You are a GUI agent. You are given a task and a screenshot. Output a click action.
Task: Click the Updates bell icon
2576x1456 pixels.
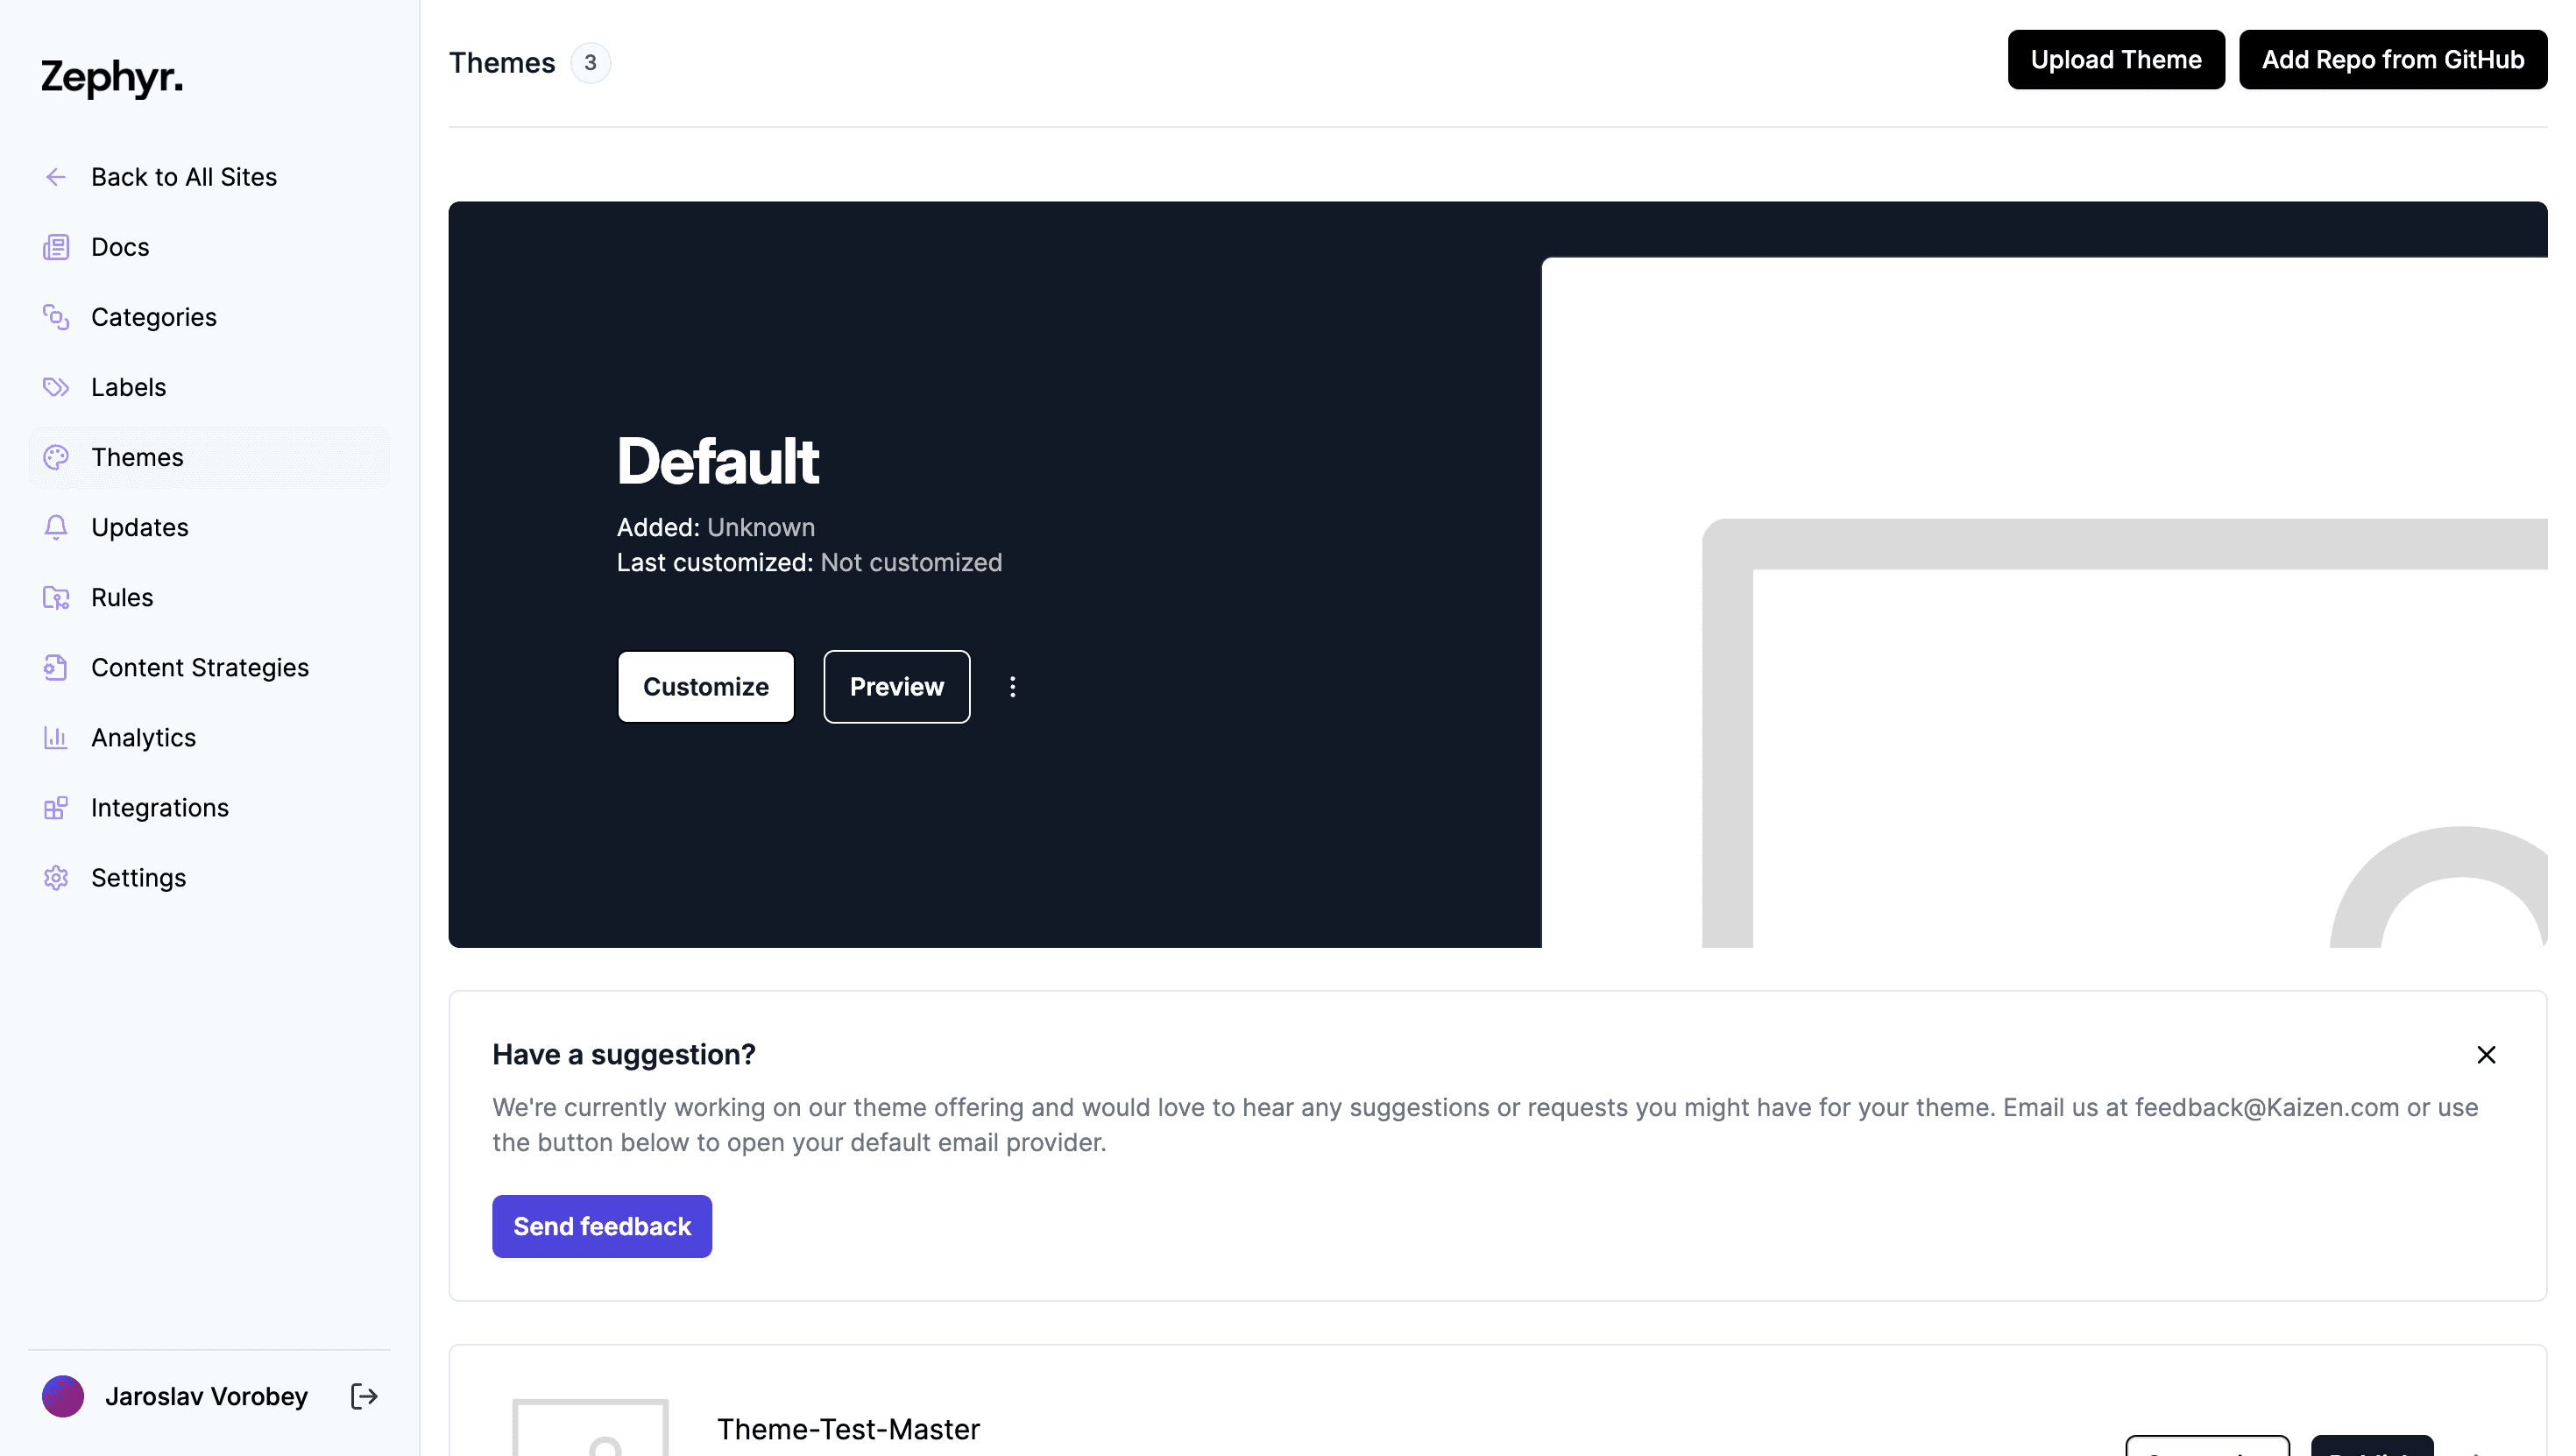tap(56, 527)
